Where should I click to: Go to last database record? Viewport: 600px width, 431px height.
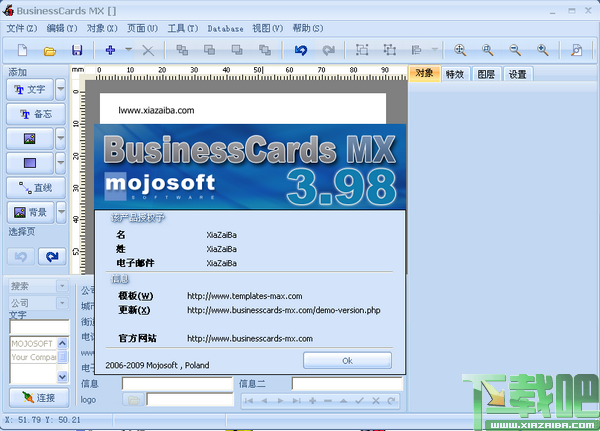click(x=296, y=401)
